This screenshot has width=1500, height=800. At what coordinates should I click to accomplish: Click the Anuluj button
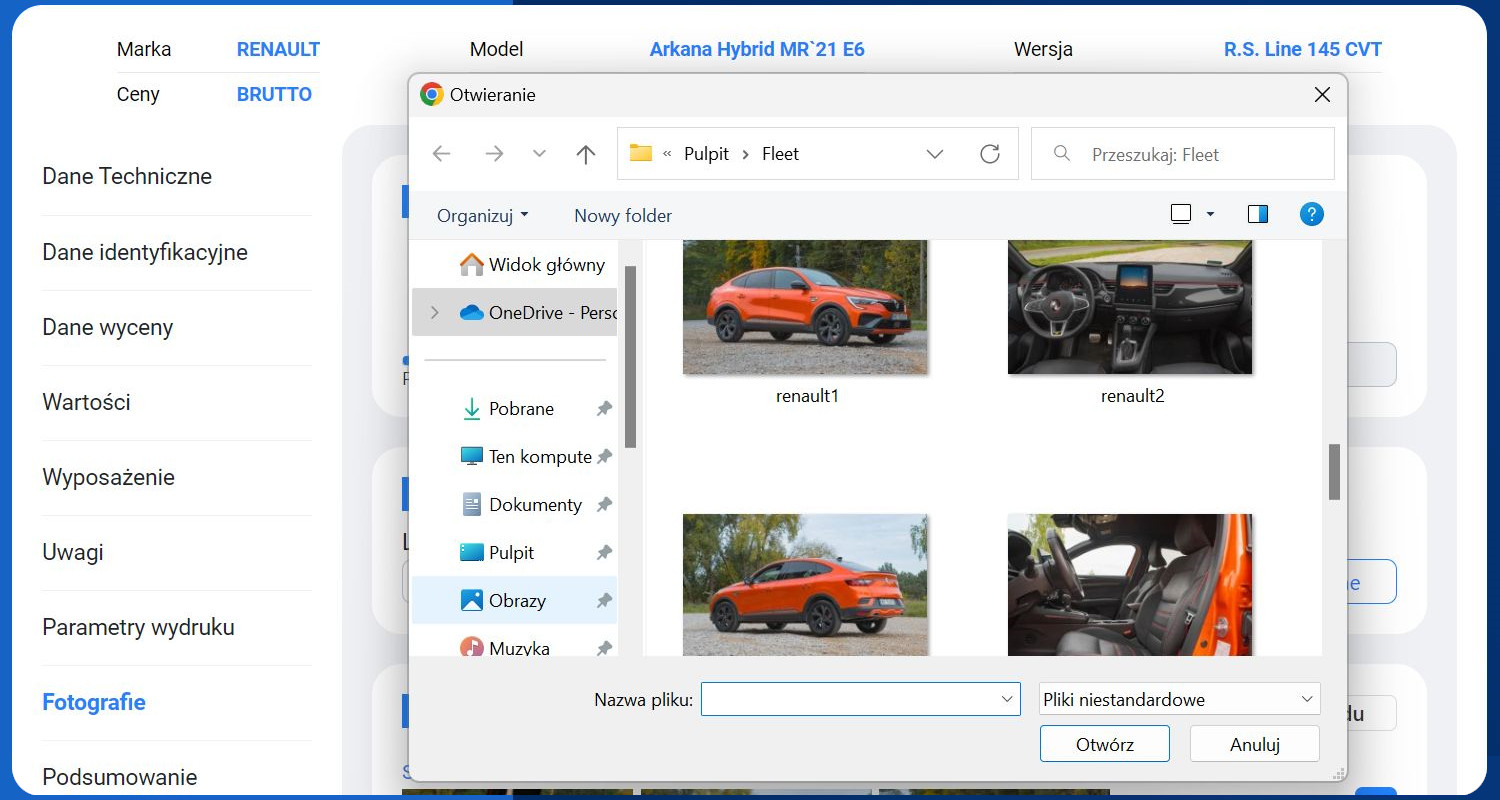(1254, 744)
